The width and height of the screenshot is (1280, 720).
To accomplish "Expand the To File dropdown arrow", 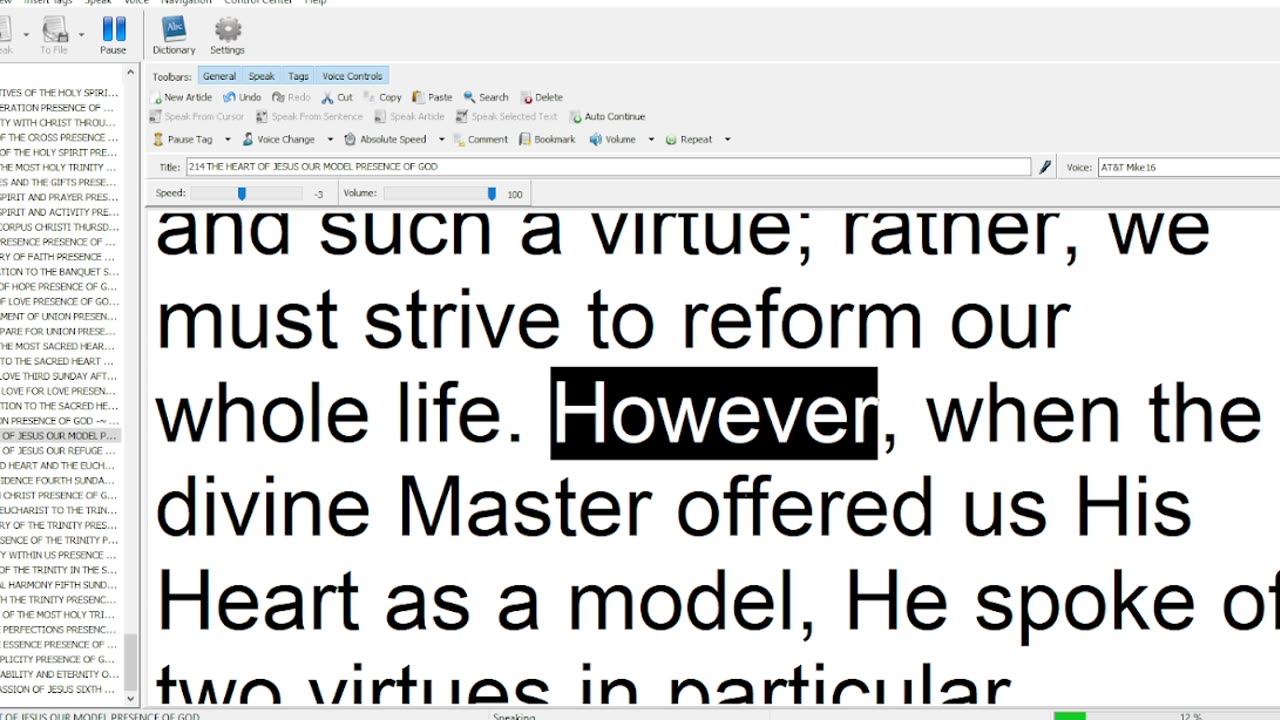I will 81,35.
